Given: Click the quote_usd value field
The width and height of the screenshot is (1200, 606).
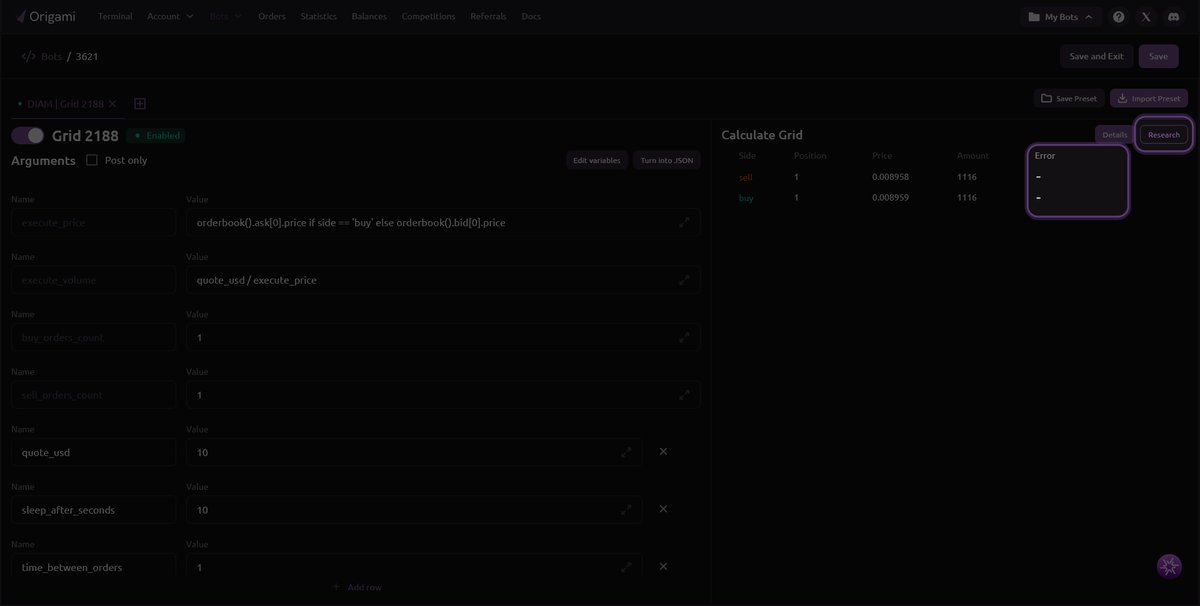Looking at the screenshot, I should tap(400, 452).
